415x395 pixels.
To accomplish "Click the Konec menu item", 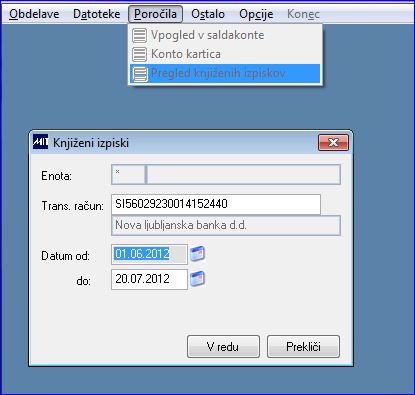I will click(303, 14).
